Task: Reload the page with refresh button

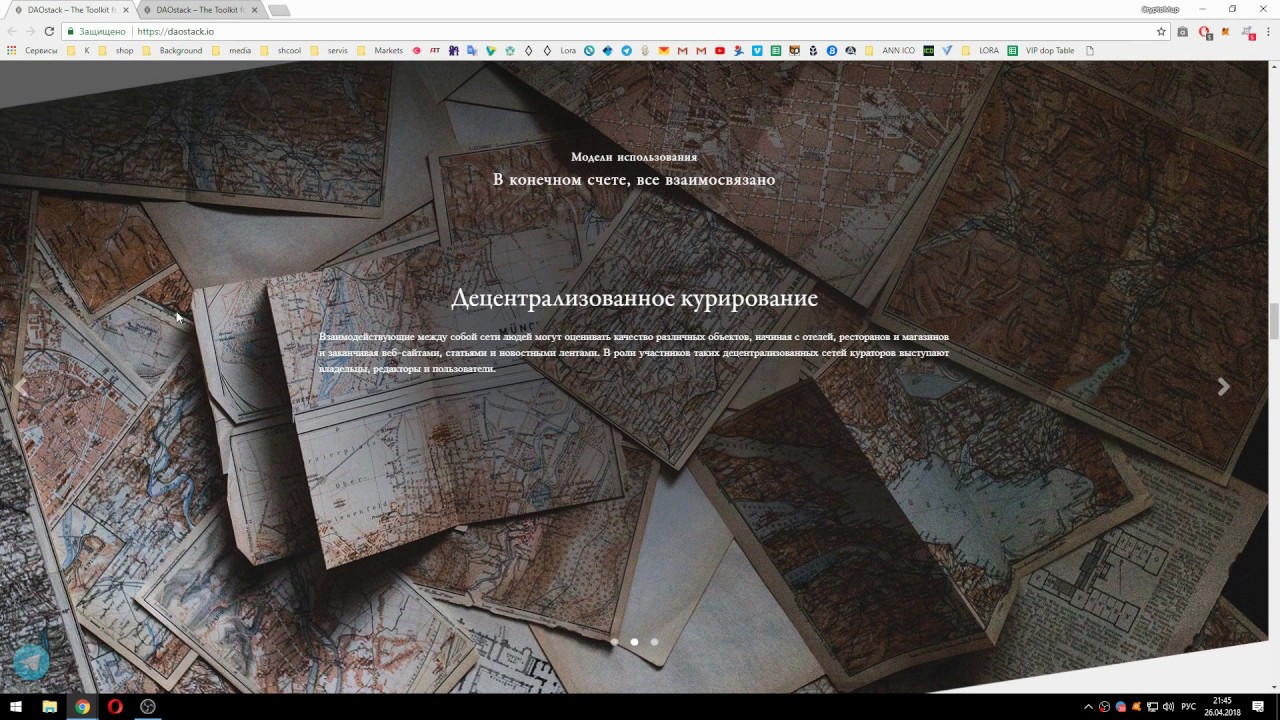Action: (x=49, y=31)
